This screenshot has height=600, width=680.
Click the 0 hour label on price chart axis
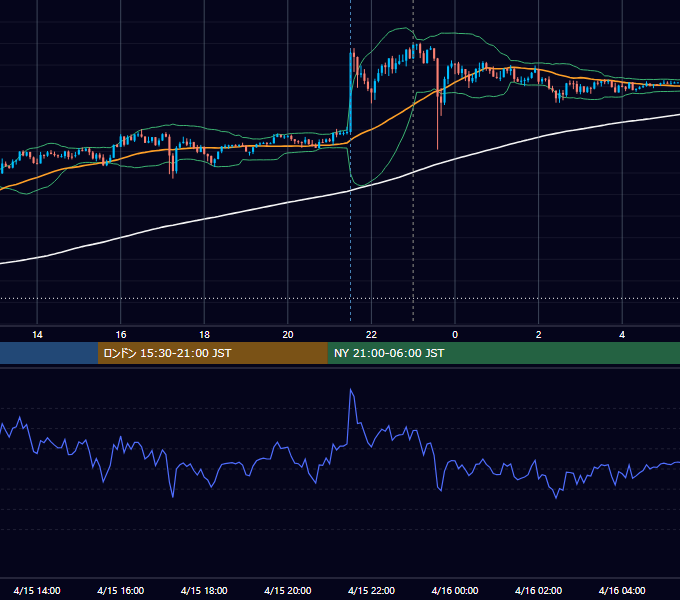(455, 335)
